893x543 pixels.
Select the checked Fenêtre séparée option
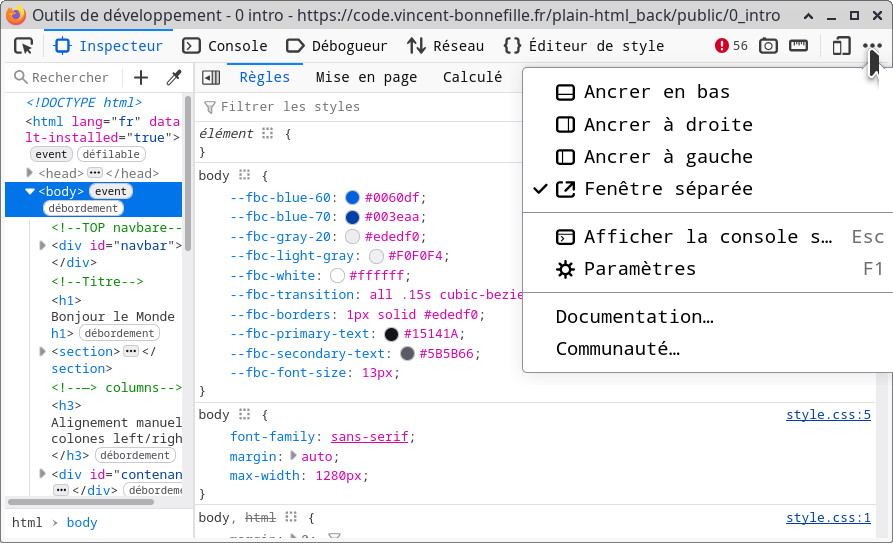667,189
